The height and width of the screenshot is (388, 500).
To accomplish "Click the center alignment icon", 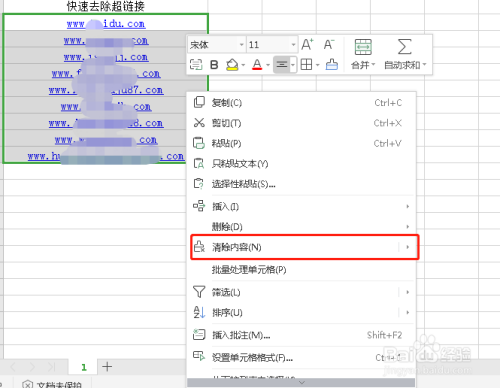I will 282,65.
